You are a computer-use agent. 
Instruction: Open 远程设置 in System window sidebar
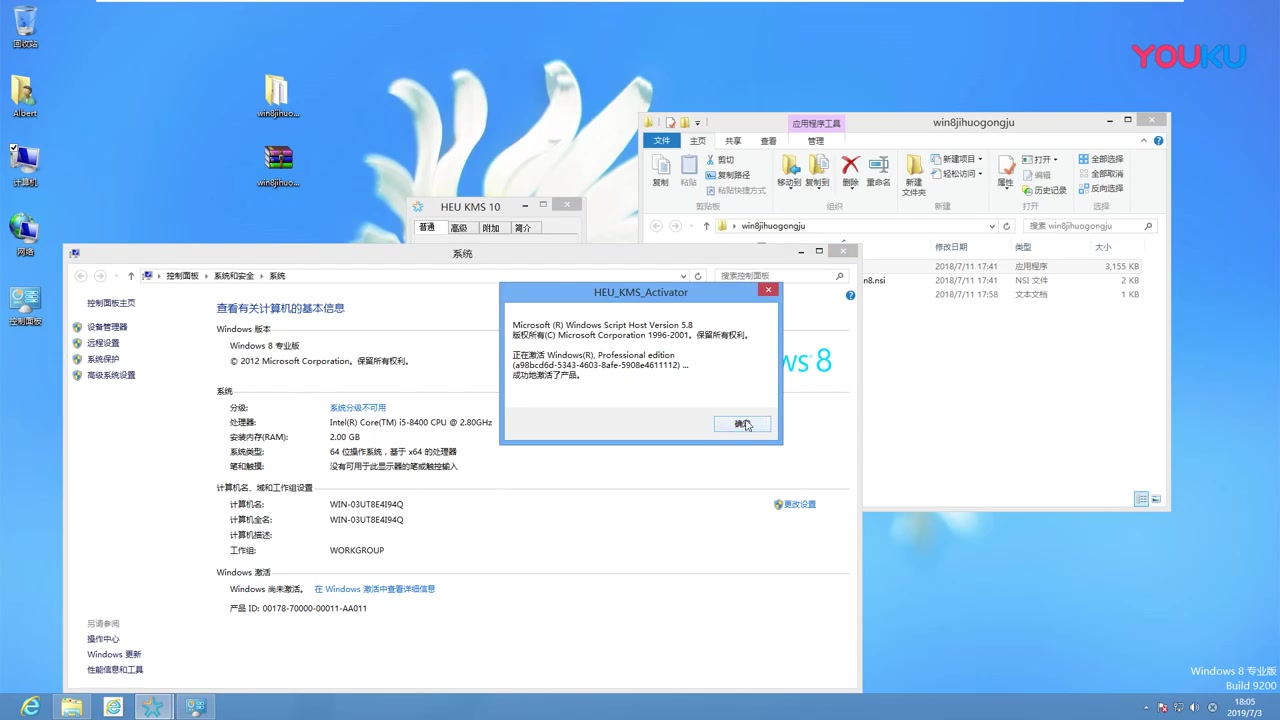pyautogui.click(x=103, y=343)
